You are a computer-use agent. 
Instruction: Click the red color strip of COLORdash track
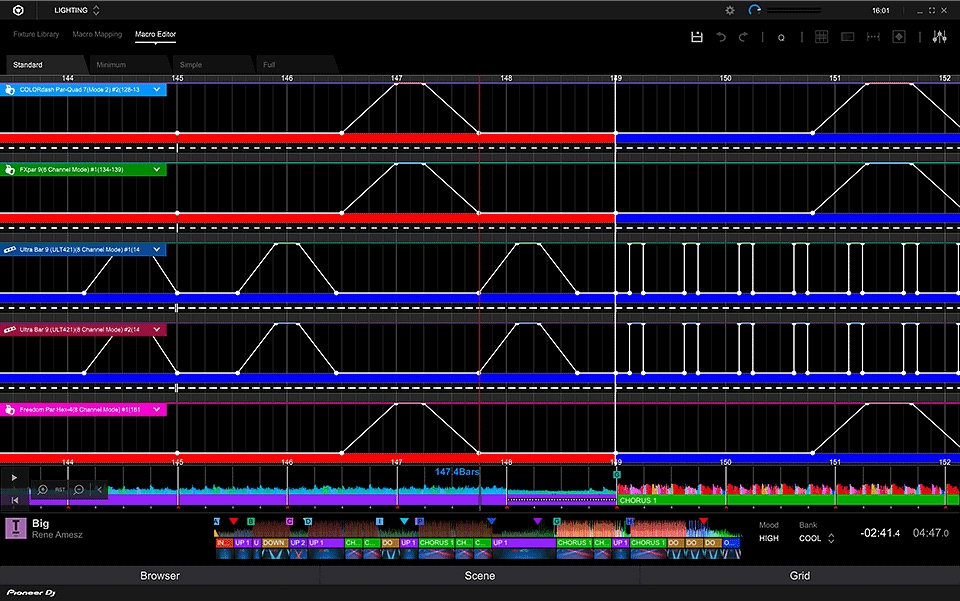click(307, 138)
